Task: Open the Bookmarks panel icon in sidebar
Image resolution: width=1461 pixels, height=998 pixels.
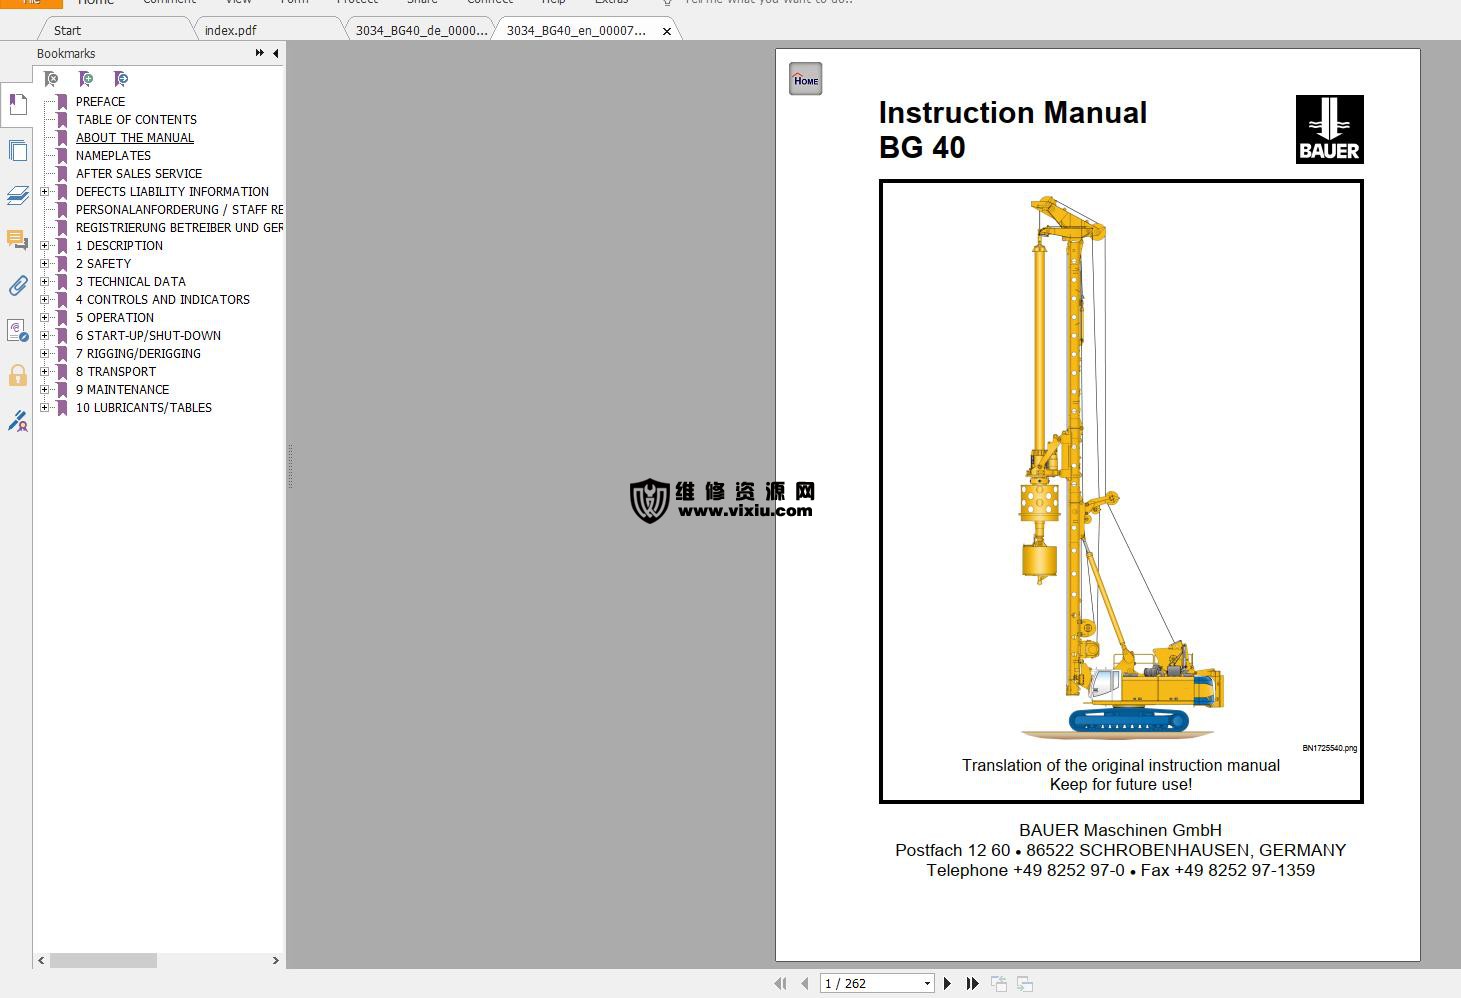Action: coord(17,104)
